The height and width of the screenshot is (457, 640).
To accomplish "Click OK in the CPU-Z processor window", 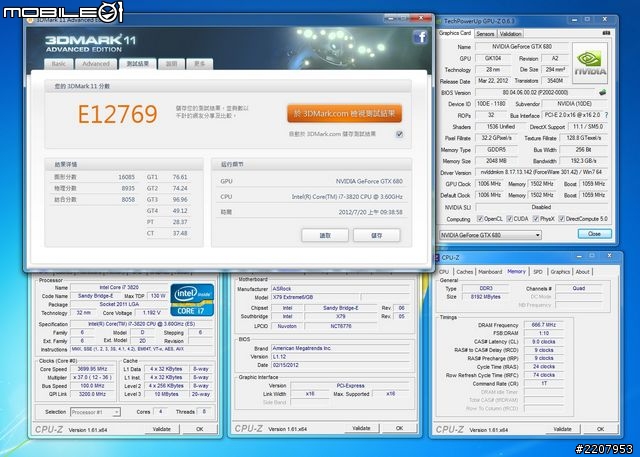I will tap(200, 429).
